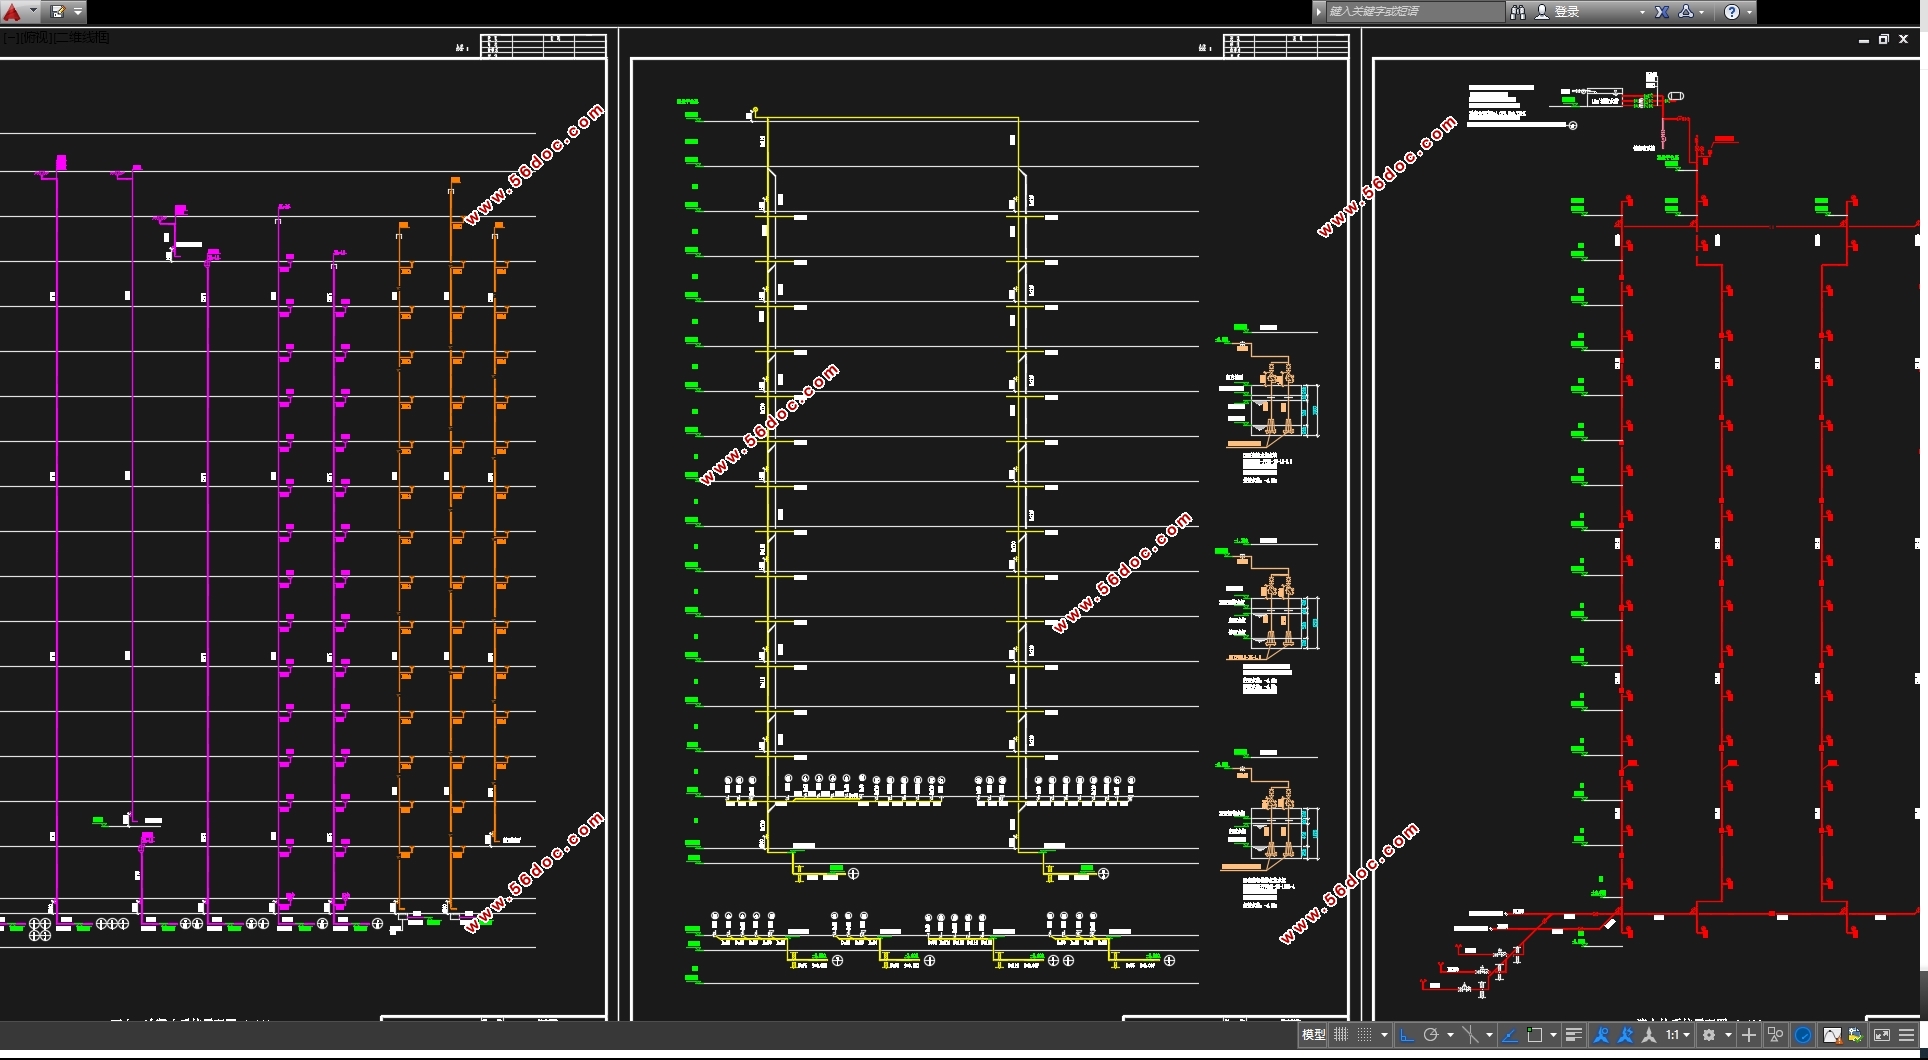The width and height of the screenshot is (1928, 1060).
Task: Toggle isometric drafting icon
Action: coord(1470,1035)
